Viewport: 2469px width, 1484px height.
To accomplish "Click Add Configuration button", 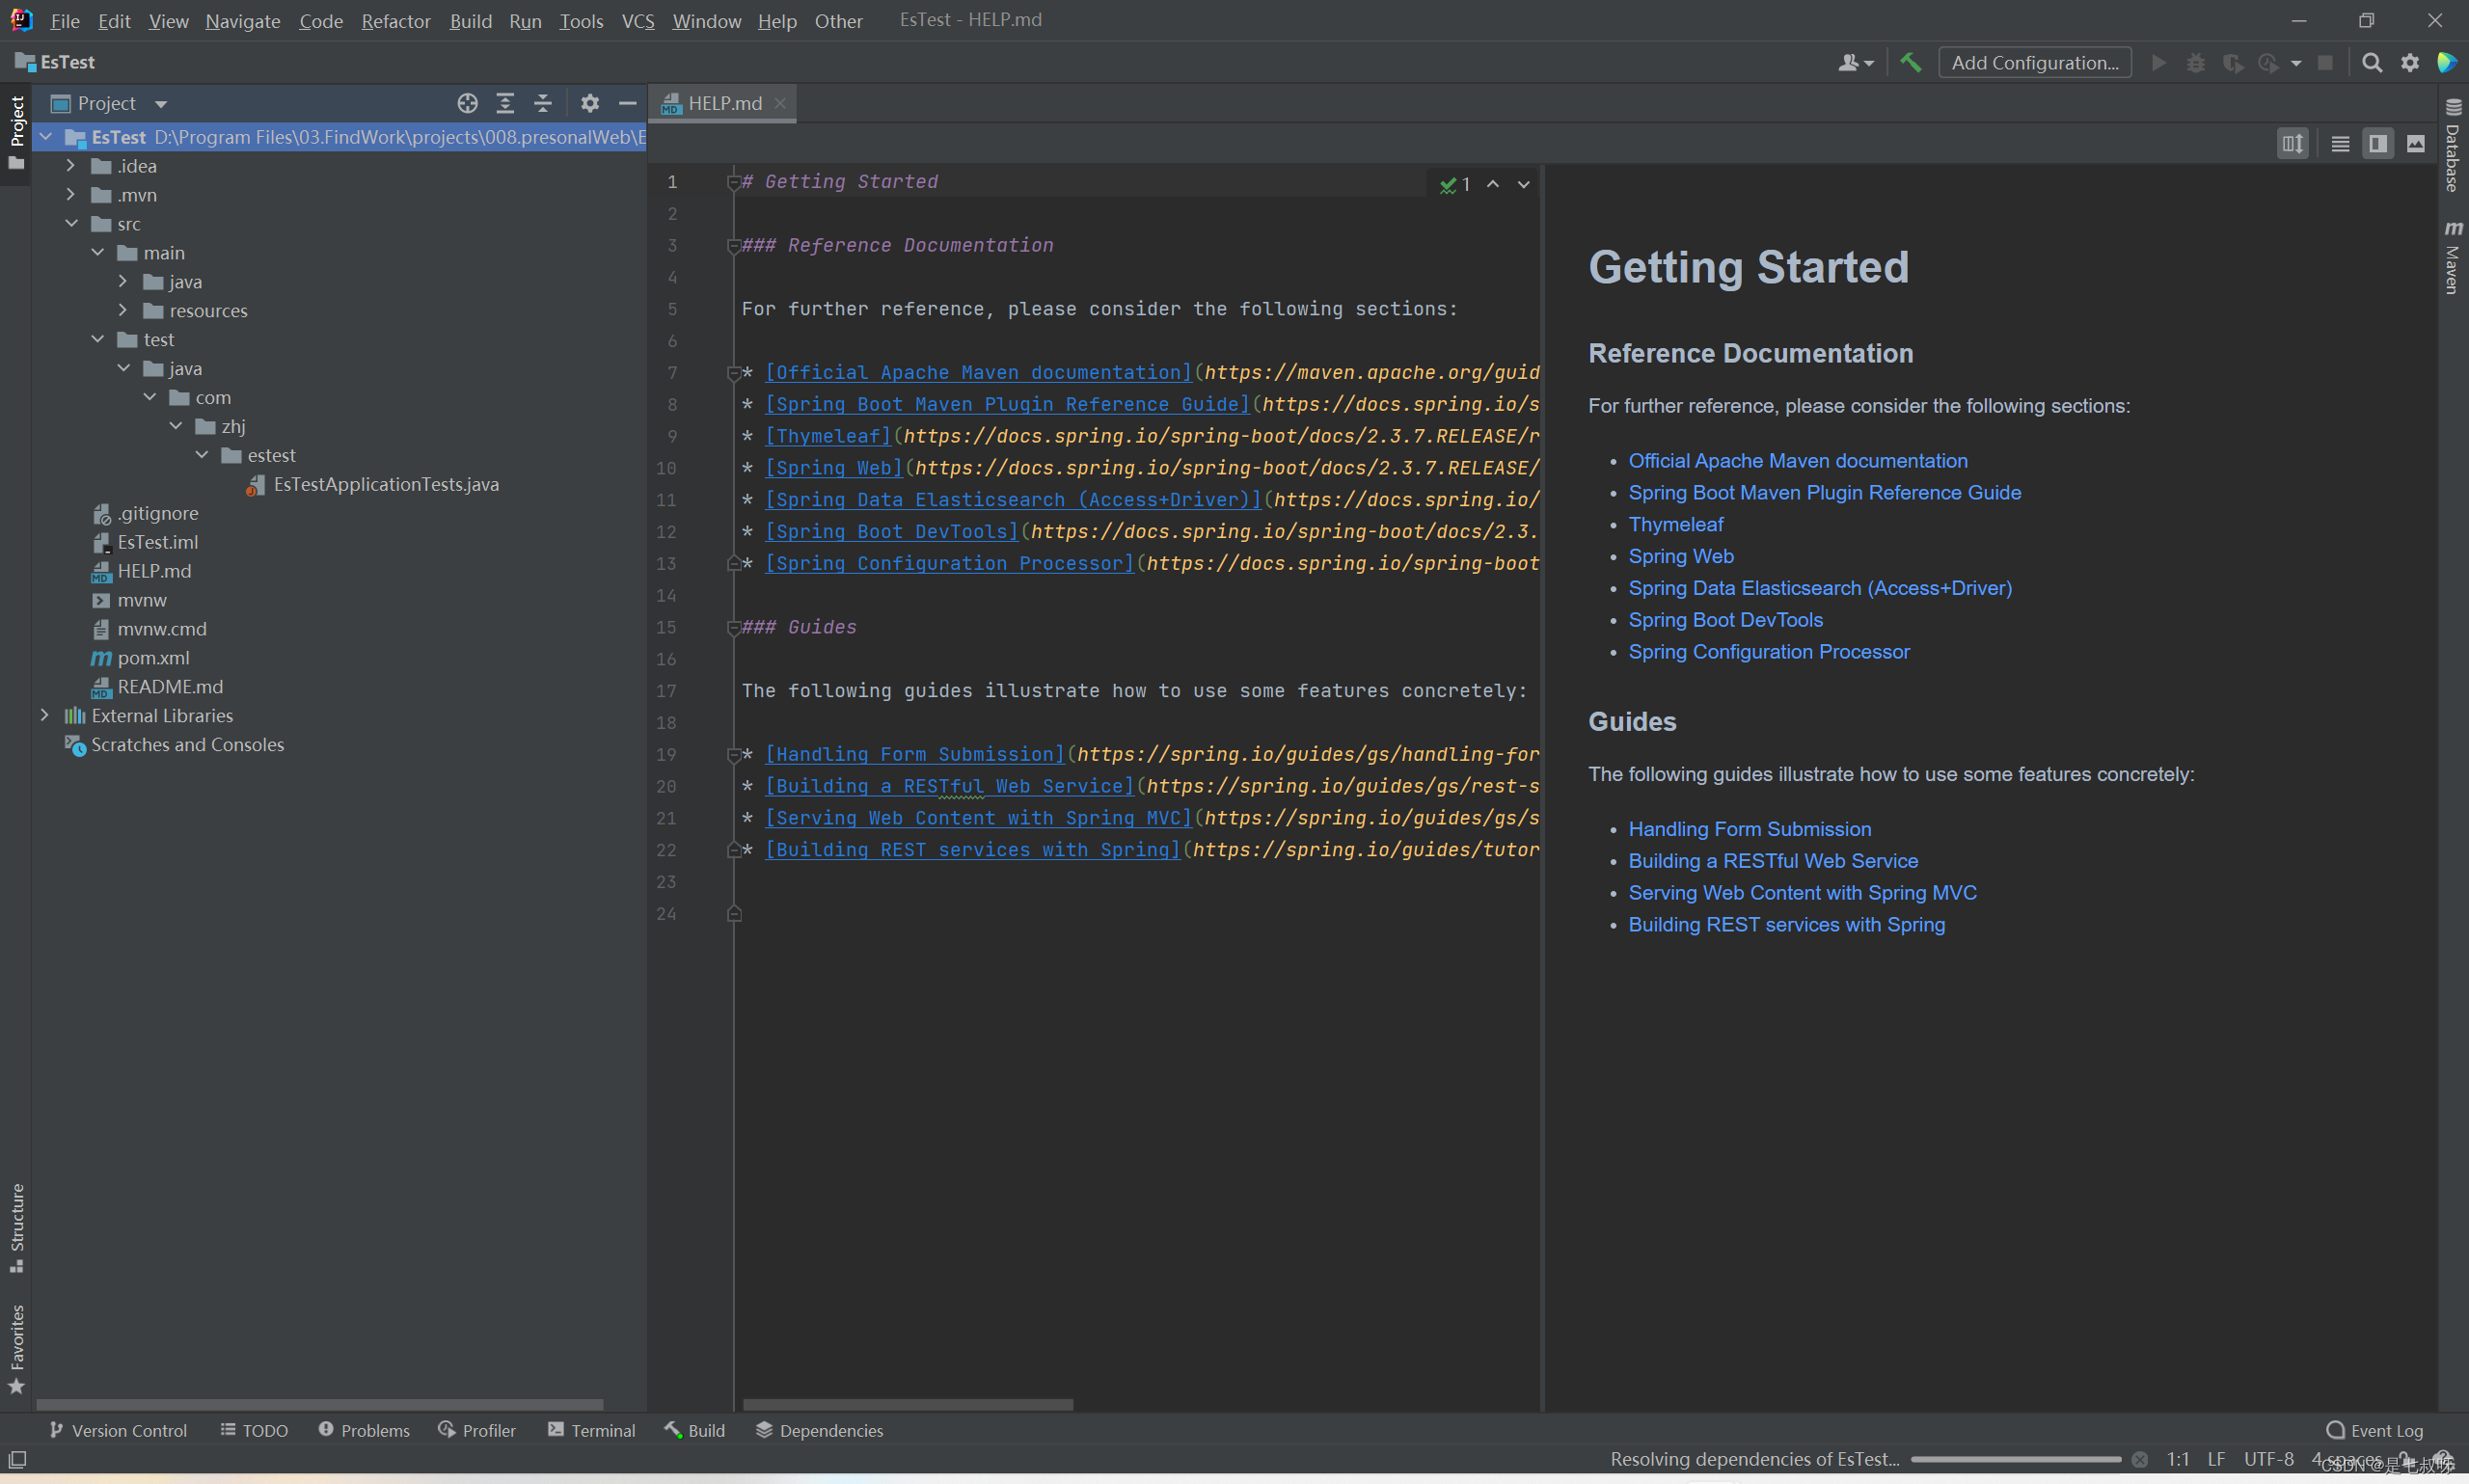I will pyautogui.click(x=2034, y=62).
